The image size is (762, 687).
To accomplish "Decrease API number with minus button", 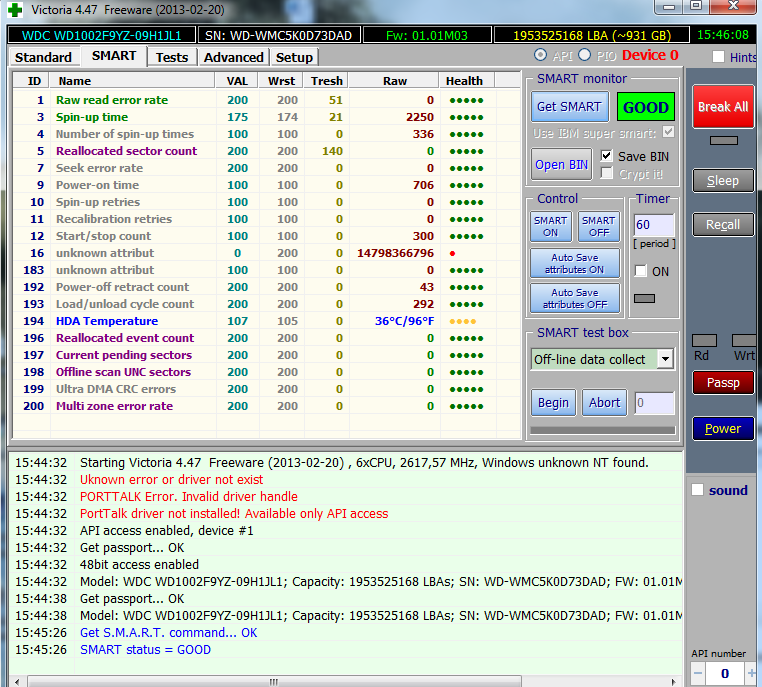I will (698, 674).
